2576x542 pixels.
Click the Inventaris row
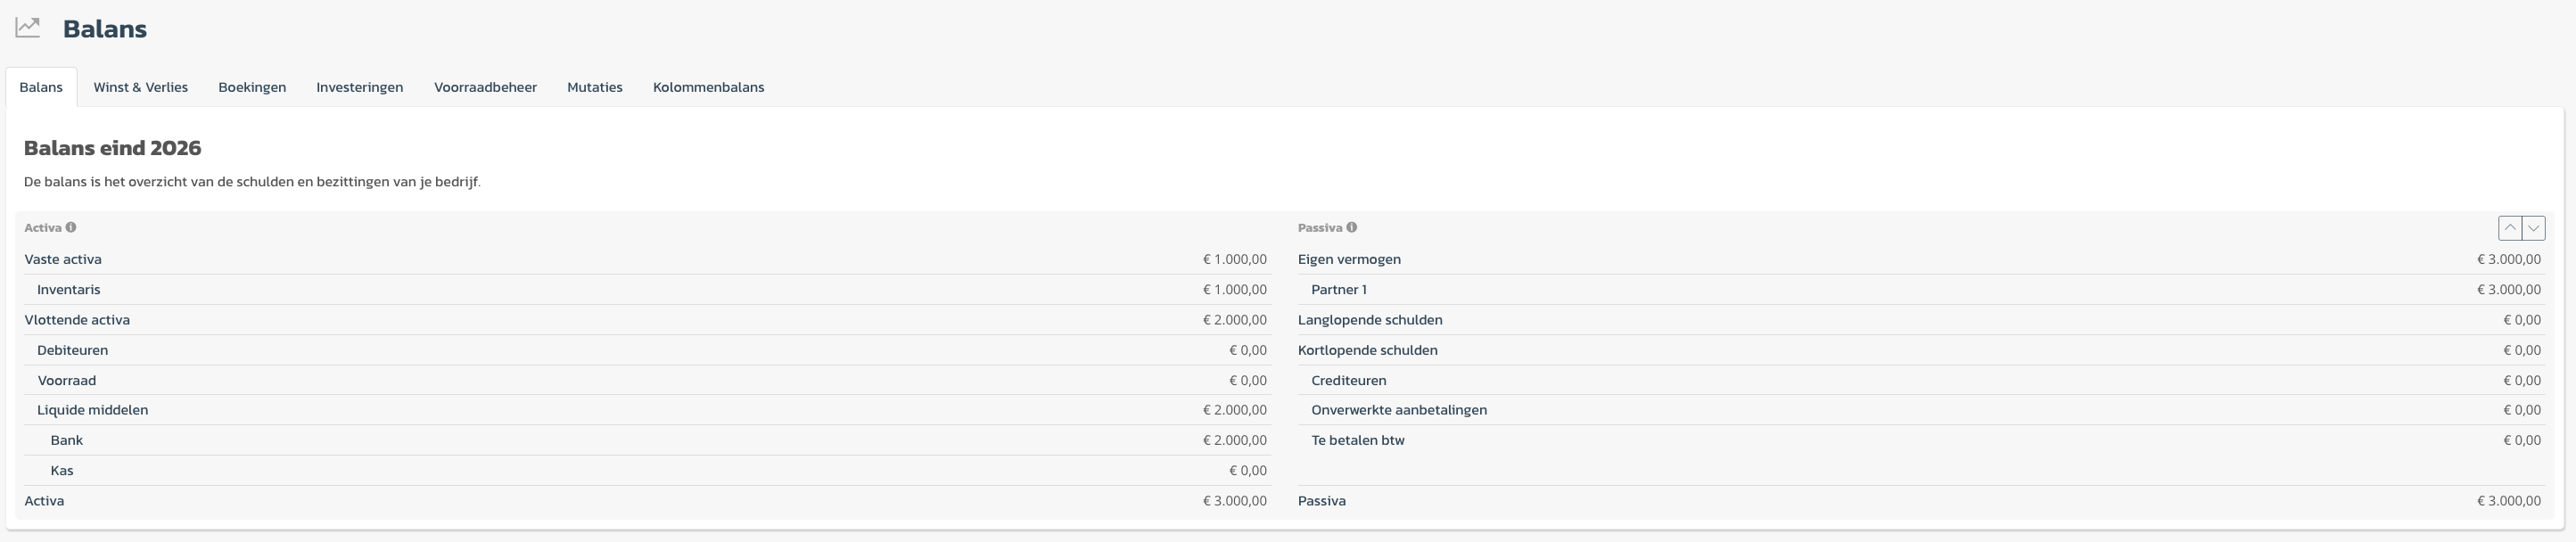pyautogui.click(x=68, y=289)
